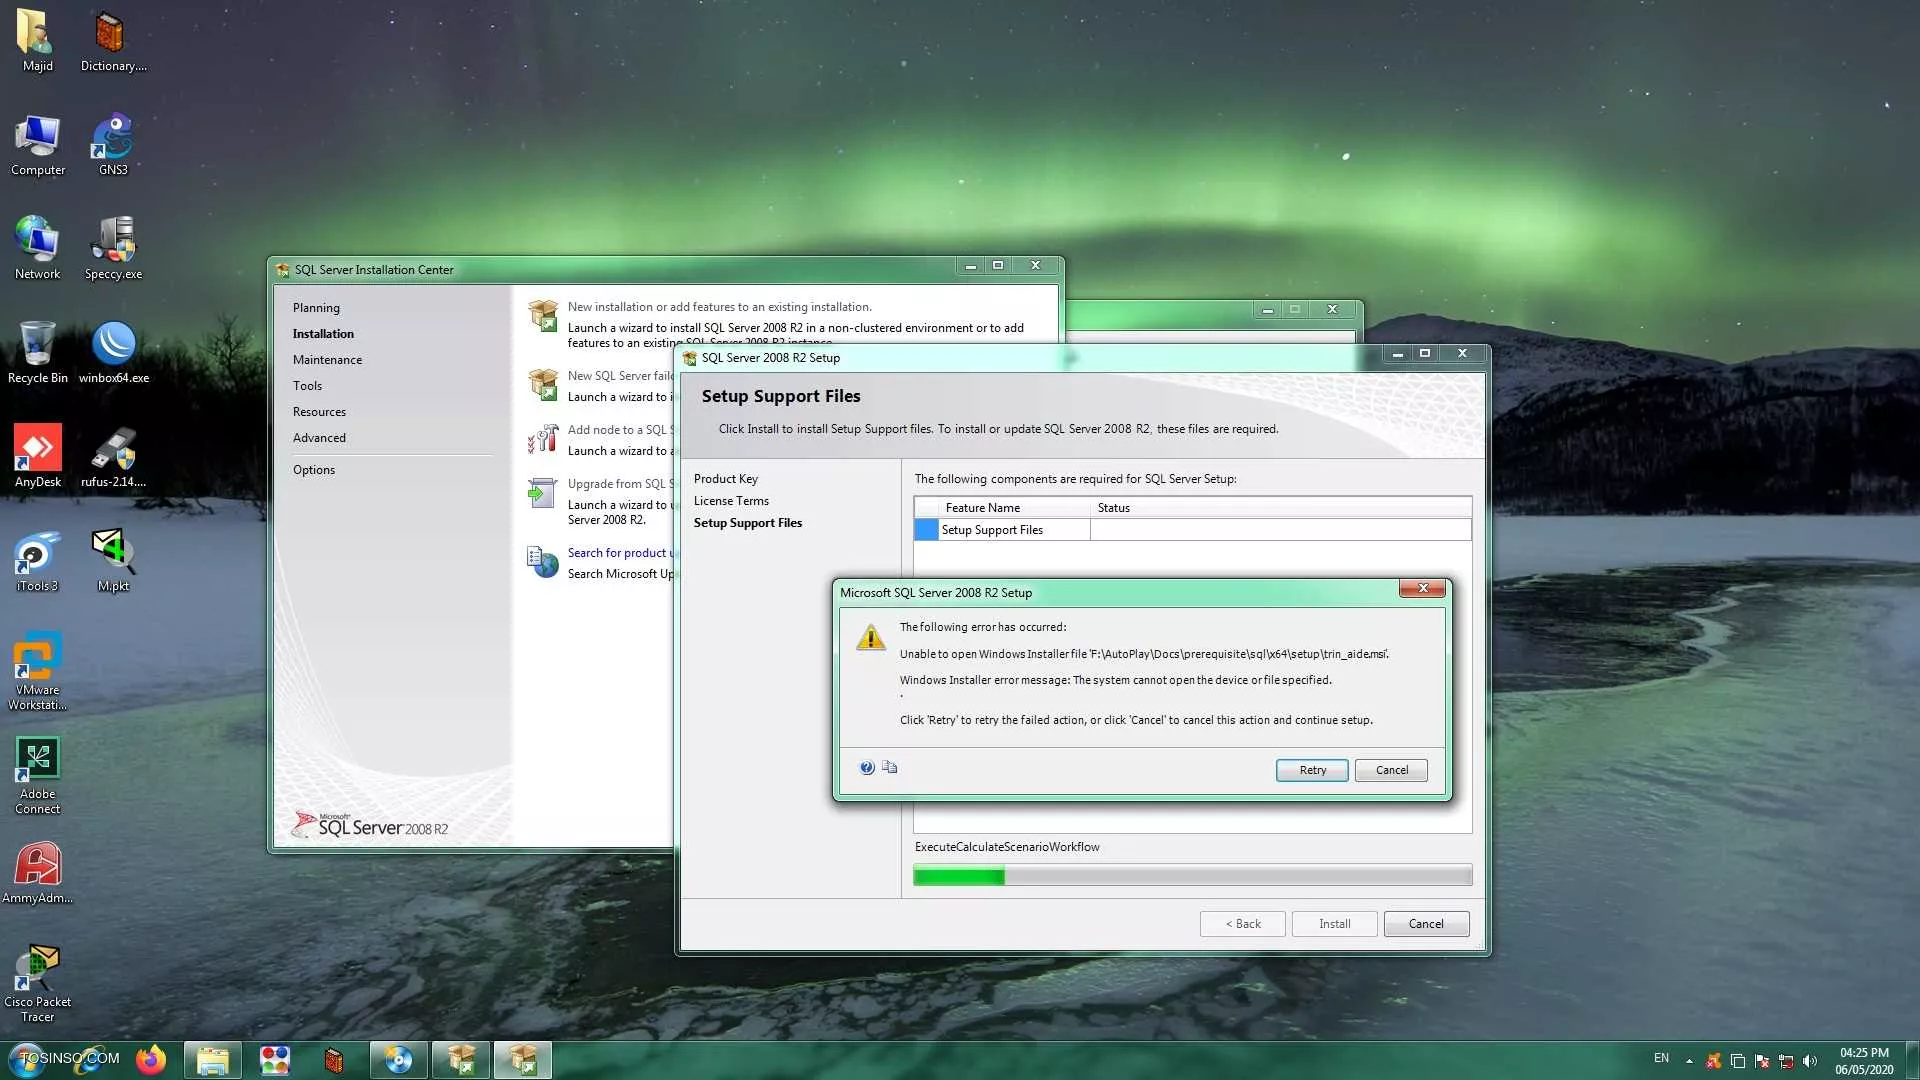The height and width of the screenshot is (1080, 1920).
Task: Open Majid folder on desktop
Action: tap(37, 40)
